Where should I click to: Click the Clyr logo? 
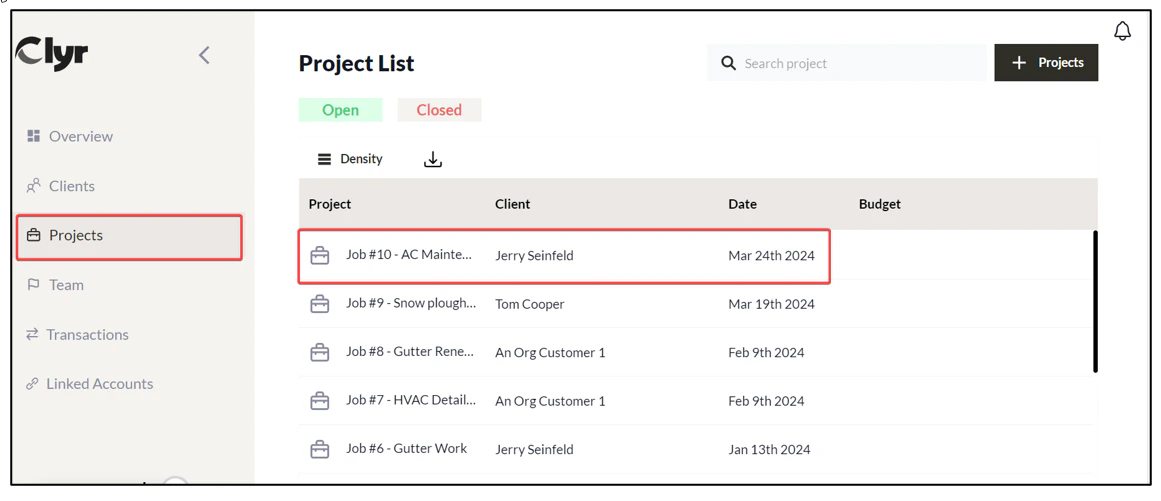coord(52,54)
